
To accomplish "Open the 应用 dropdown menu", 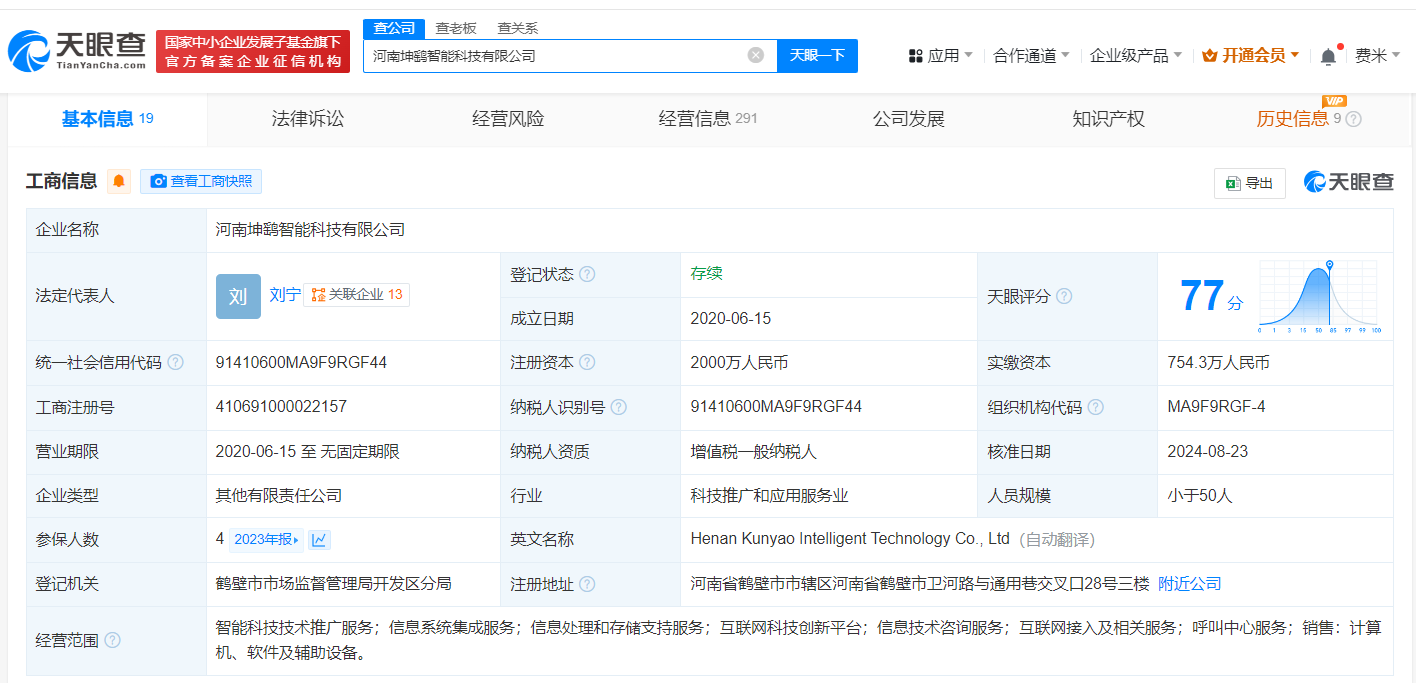I will pyautogui.click(x=940, y=56).
